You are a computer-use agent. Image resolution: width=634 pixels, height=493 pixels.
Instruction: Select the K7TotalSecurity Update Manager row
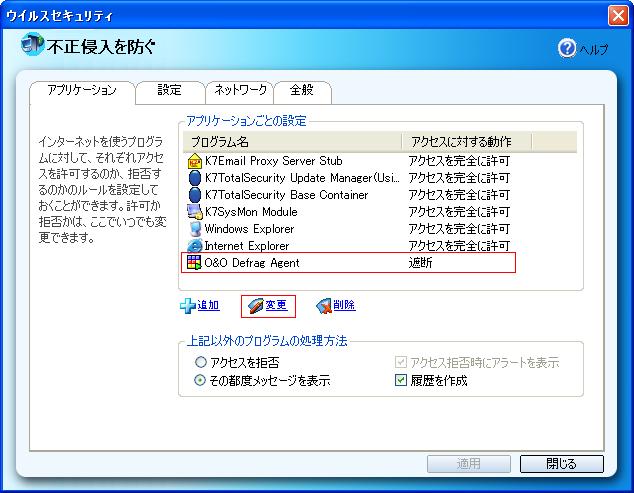pyautogui.click(x=349, y=178)
